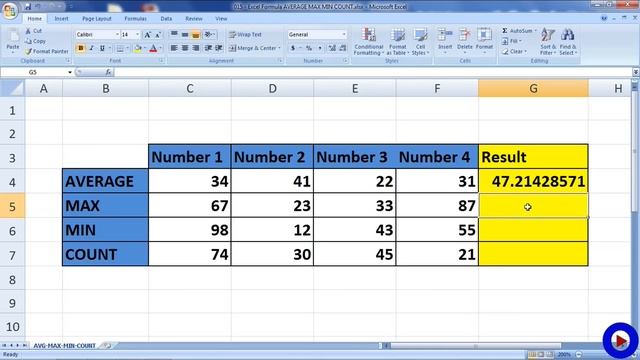Click the Name Box showing G5
Viewport: 640px width, 360px height.
pyautogui.click(x=33, y=72)
